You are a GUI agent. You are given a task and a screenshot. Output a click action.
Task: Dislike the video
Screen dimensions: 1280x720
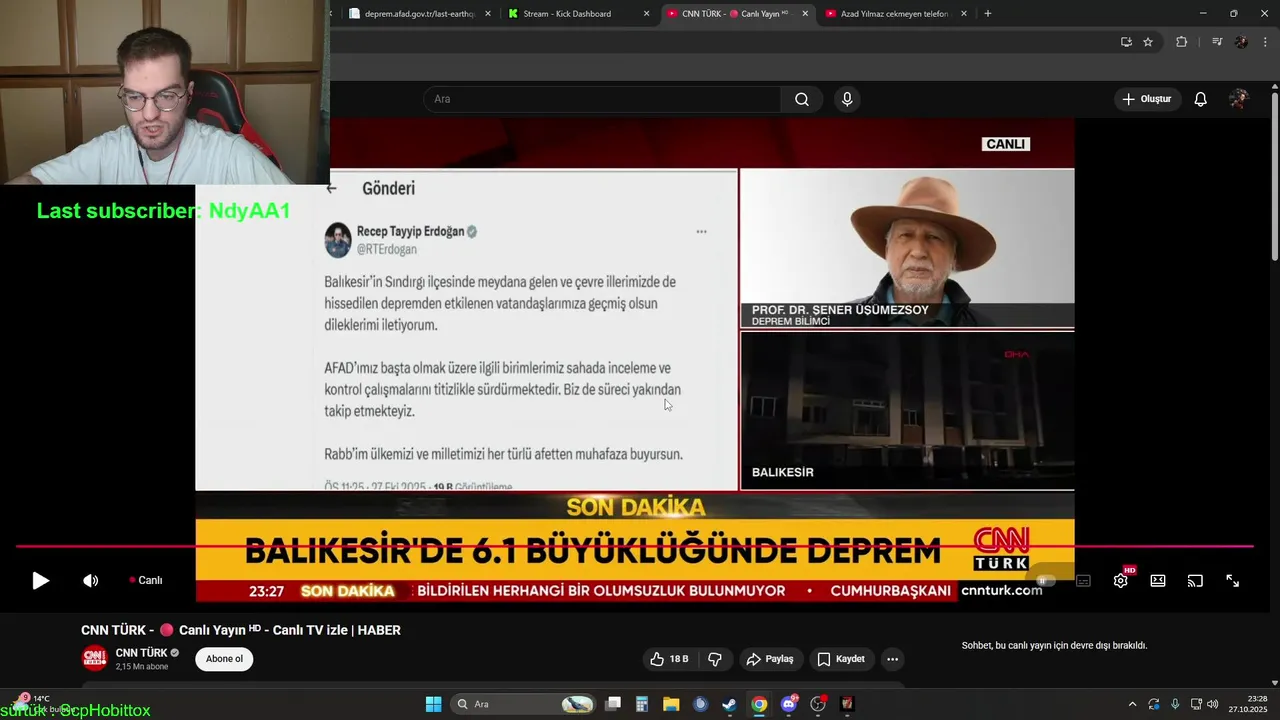pos(715,659)
